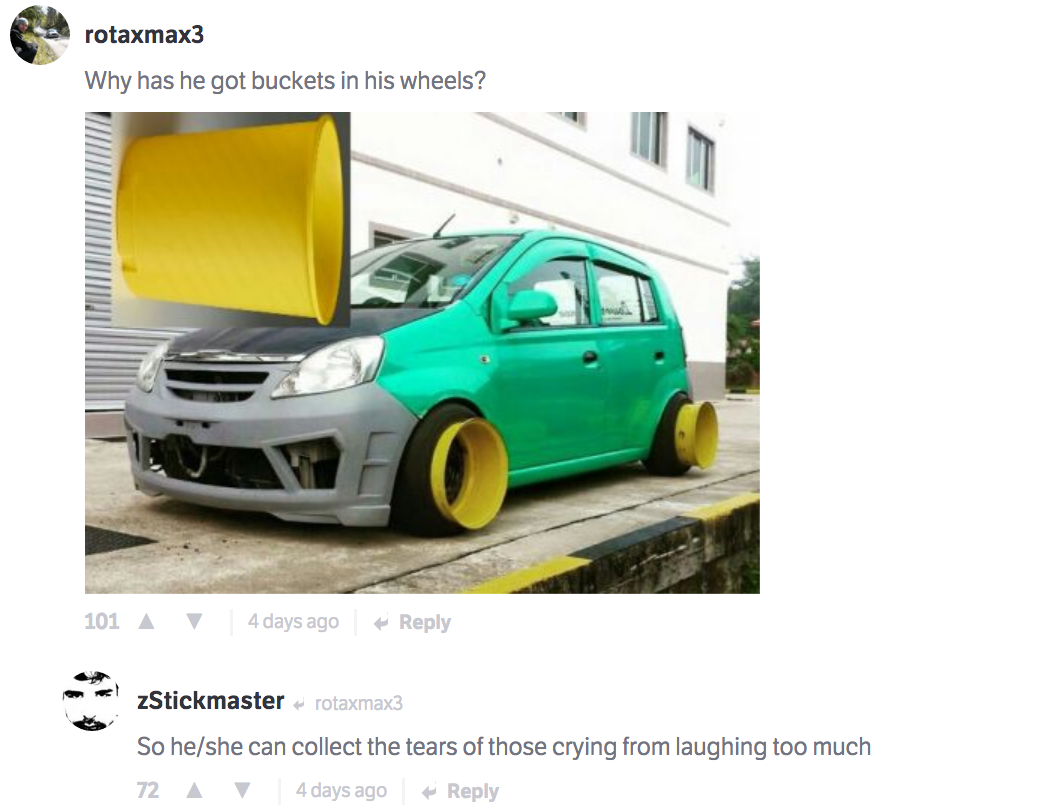1063x809 pixels.
Task: Open the zStickmaster username link
Action: click(210, 701)
